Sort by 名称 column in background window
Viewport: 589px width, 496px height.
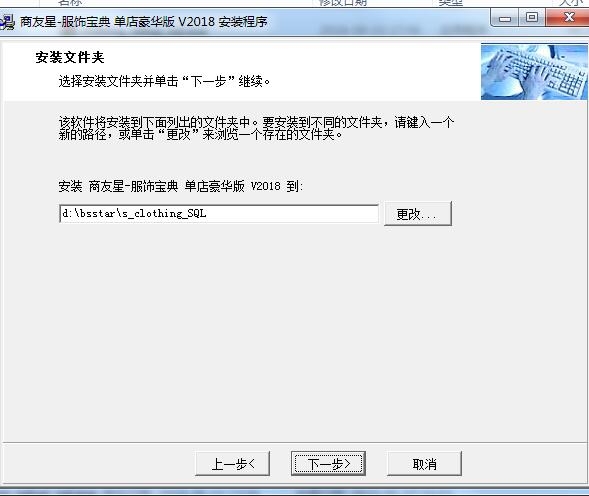tap(70, 3)
